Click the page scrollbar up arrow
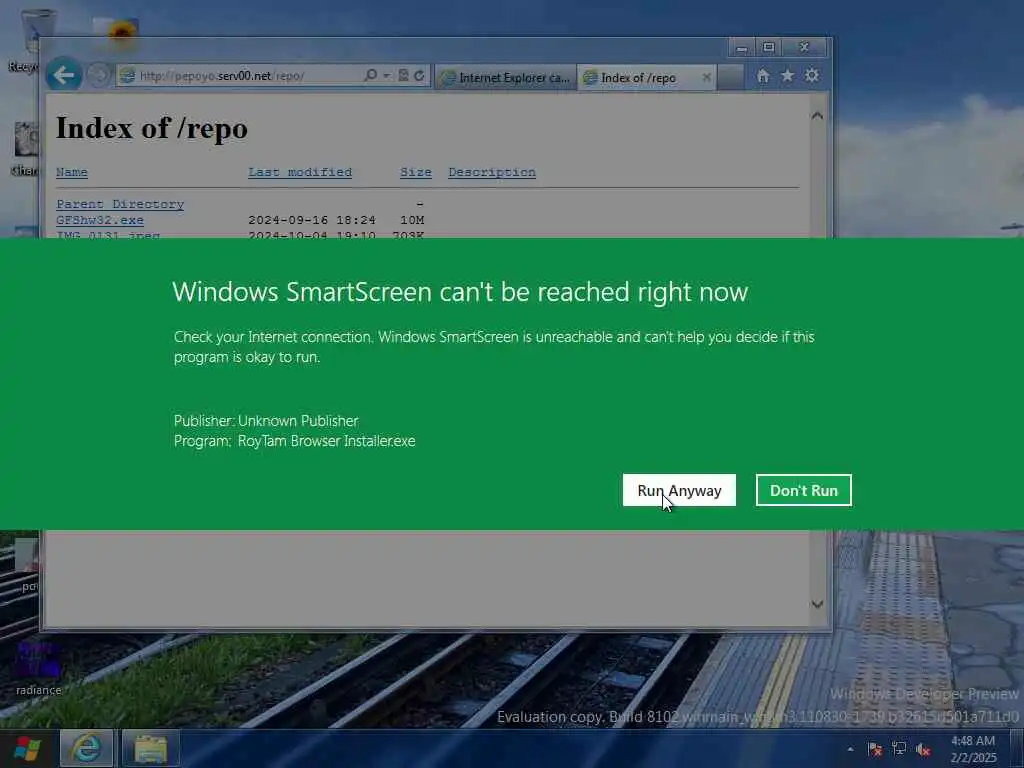 [x=817, y=116]
